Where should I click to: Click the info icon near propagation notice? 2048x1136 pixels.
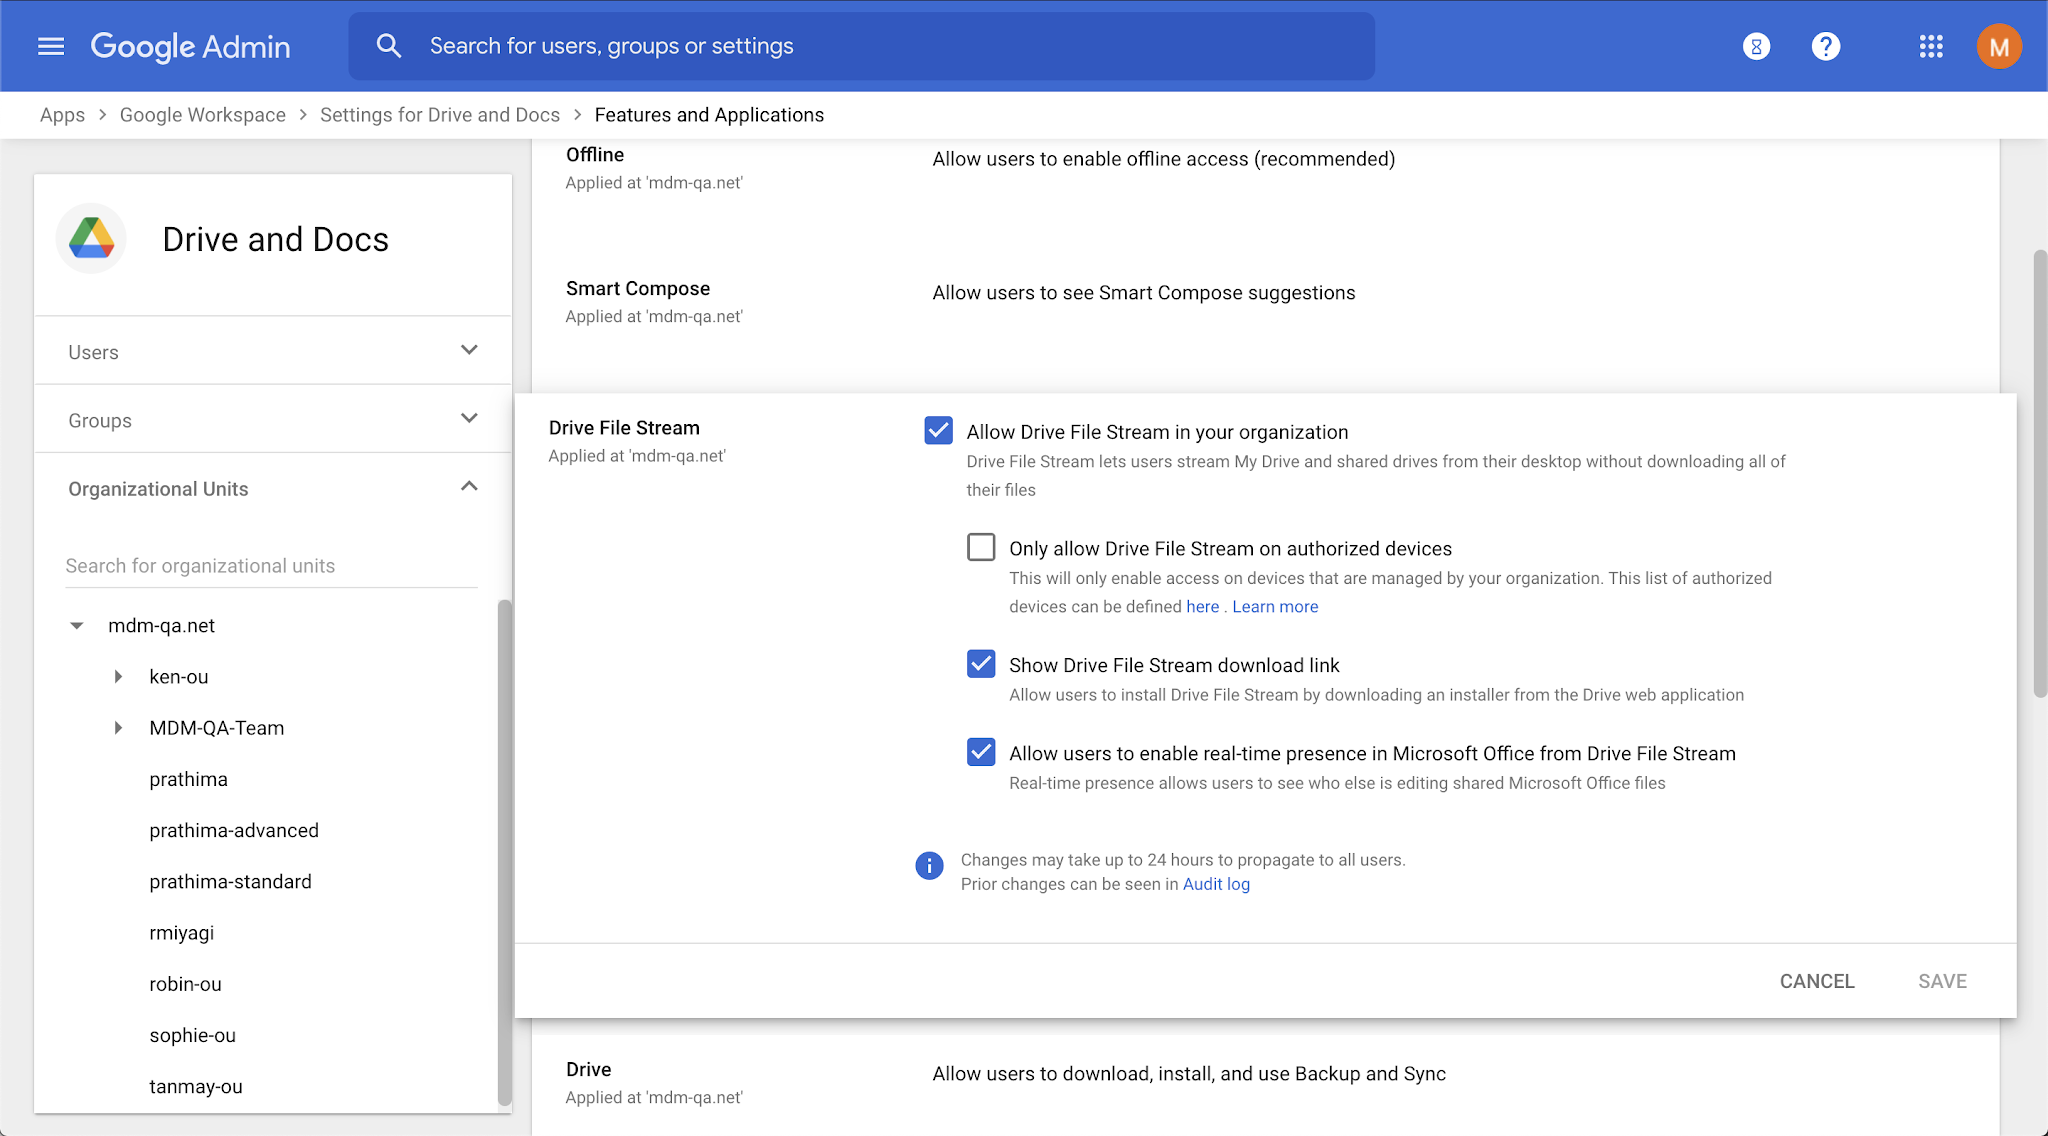coord(927,863)
